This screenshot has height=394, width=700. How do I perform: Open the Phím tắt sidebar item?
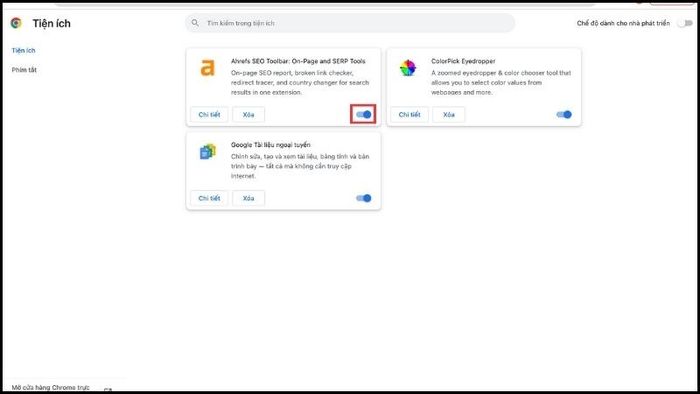[24, 70]
